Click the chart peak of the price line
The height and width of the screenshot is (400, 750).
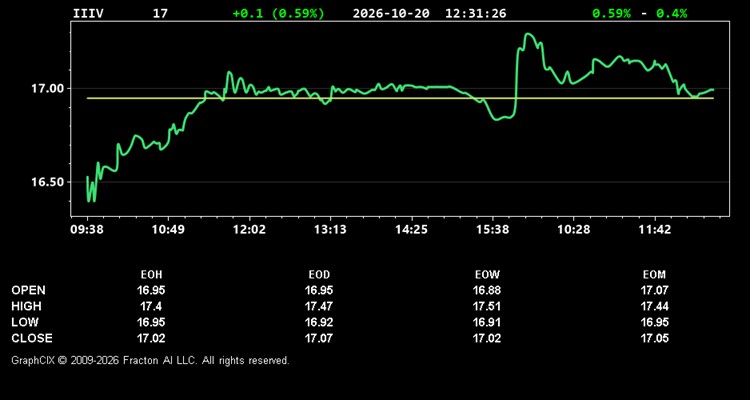click(x=528, y=34)
